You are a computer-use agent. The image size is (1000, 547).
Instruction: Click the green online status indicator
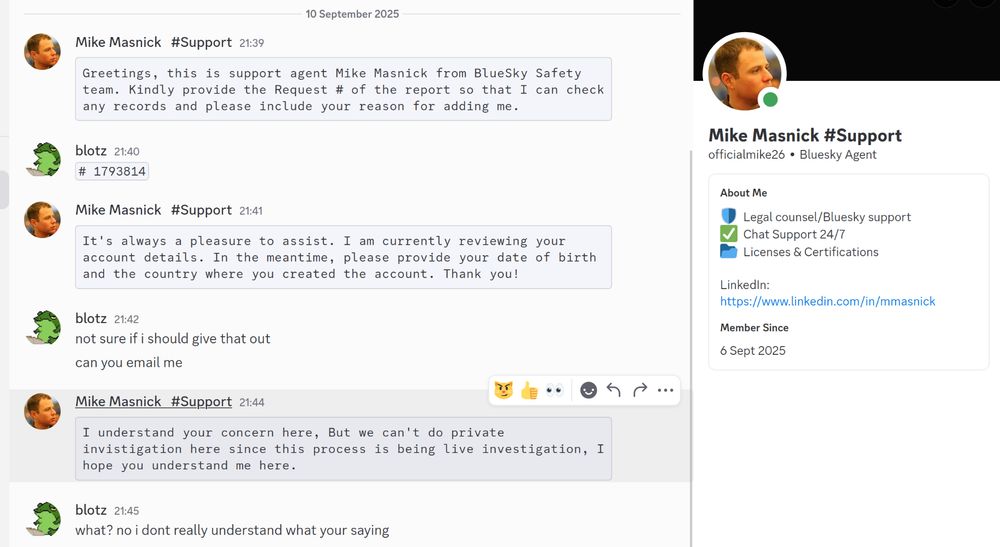770,99
